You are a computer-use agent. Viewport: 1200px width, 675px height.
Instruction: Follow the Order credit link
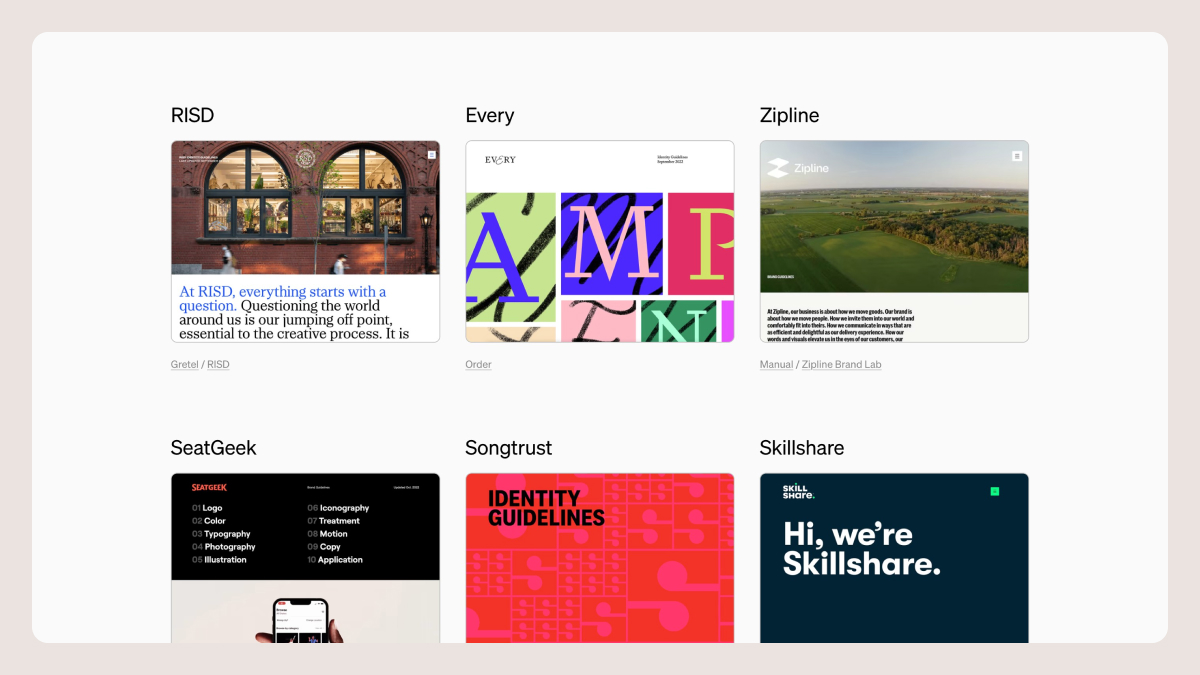[x=478, y=365]
